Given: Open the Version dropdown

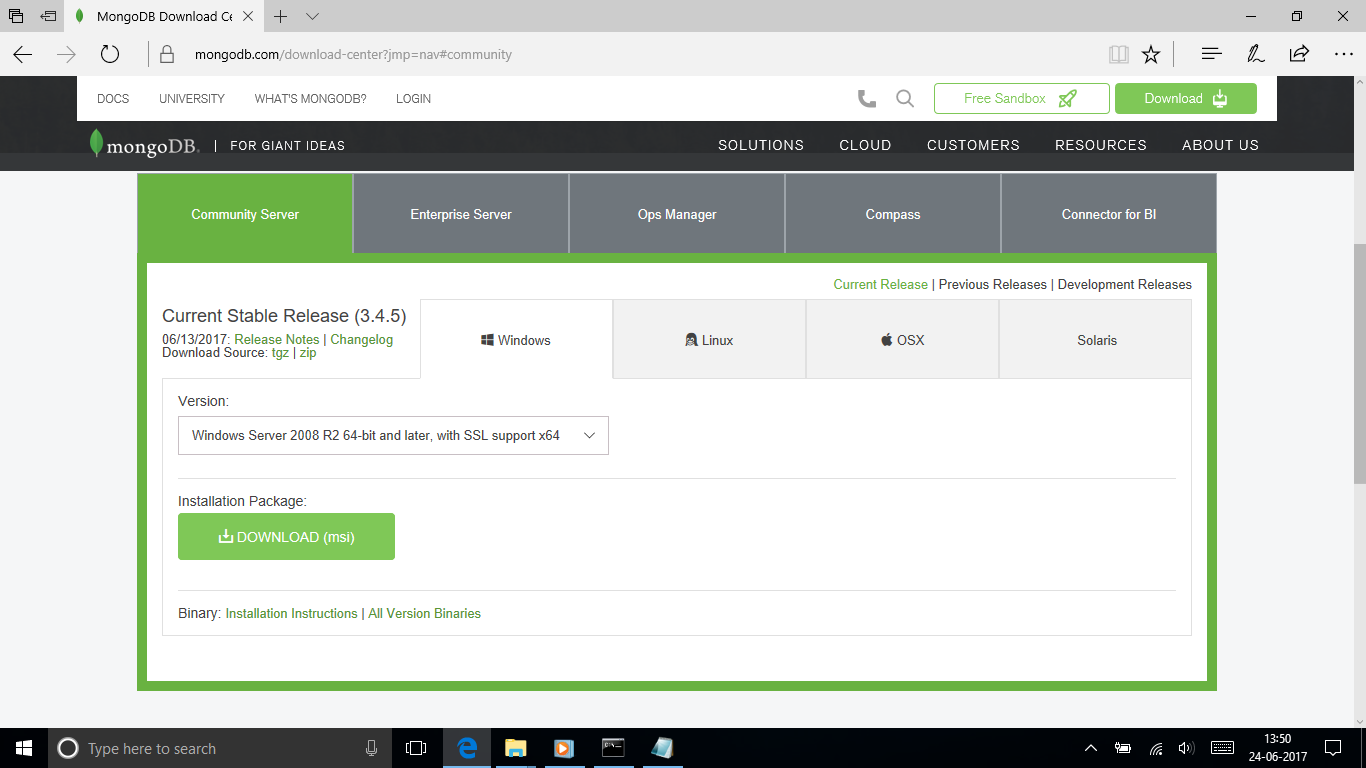Looking at the screenshot, I should (393, 435).
